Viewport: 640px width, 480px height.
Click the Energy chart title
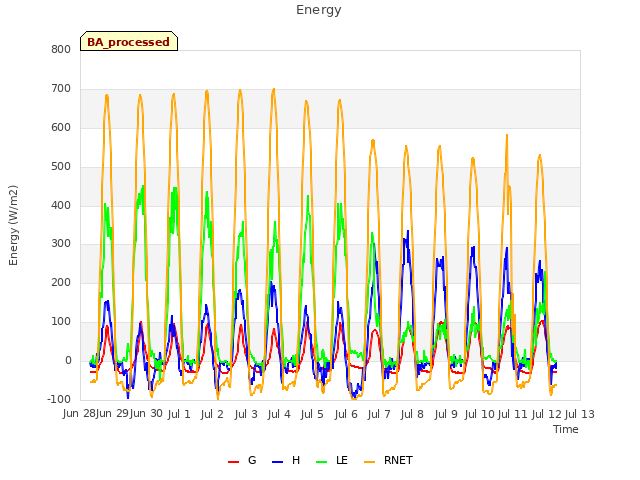coord(319,10)
